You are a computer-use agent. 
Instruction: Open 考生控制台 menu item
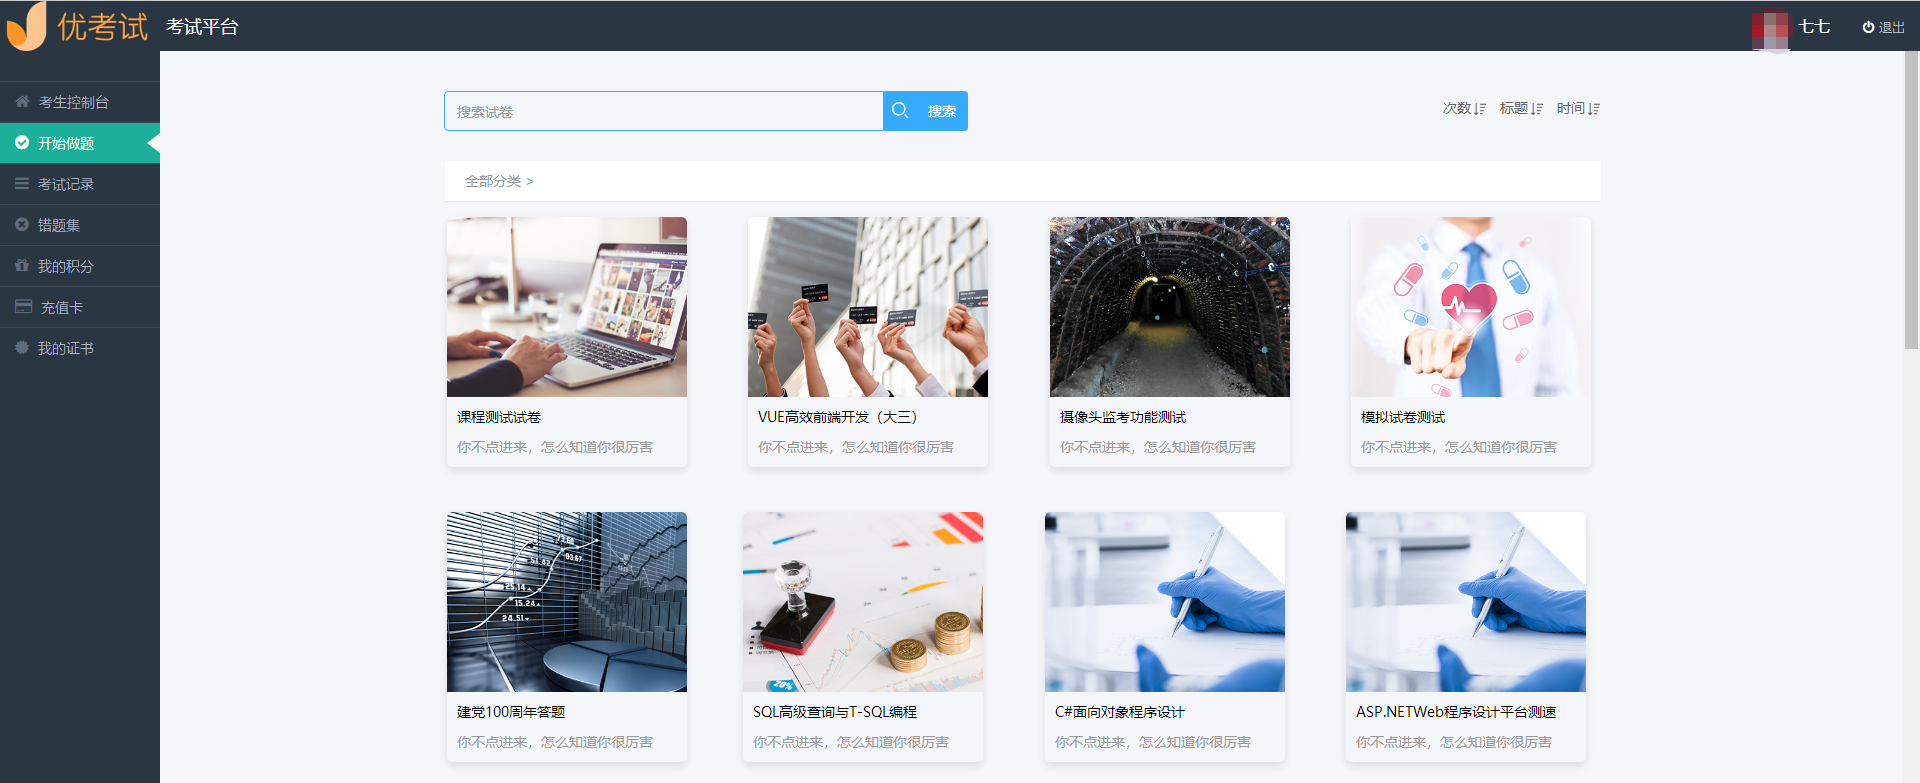80,102
